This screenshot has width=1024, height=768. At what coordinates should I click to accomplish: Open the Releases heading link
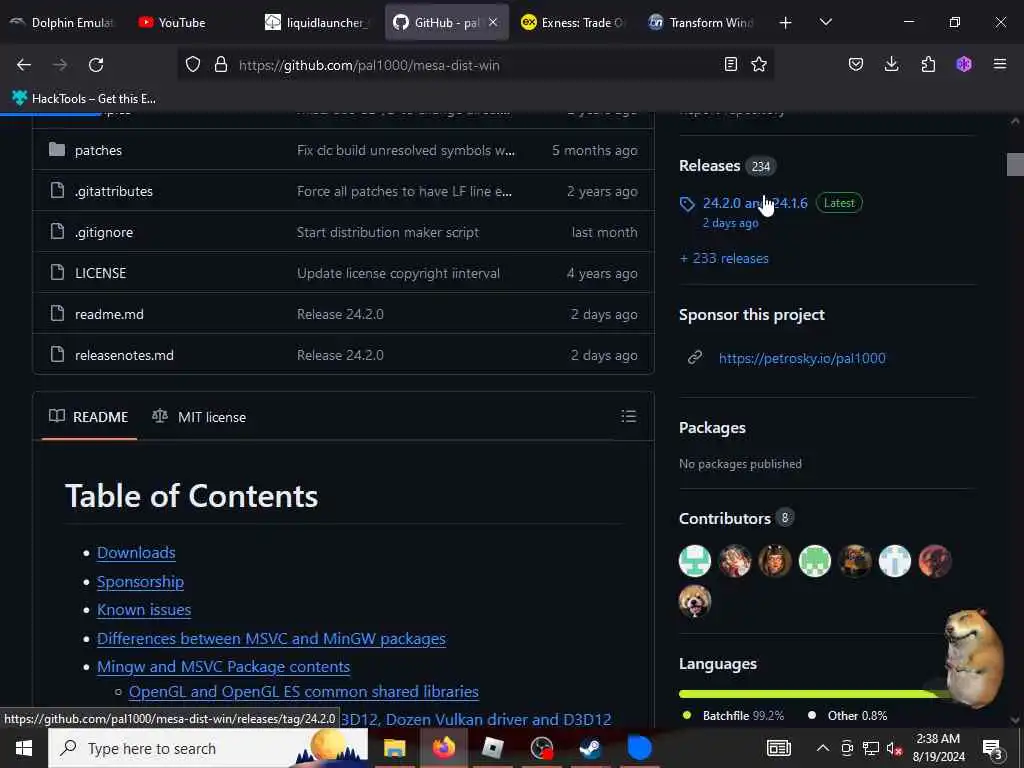[709, 166]
